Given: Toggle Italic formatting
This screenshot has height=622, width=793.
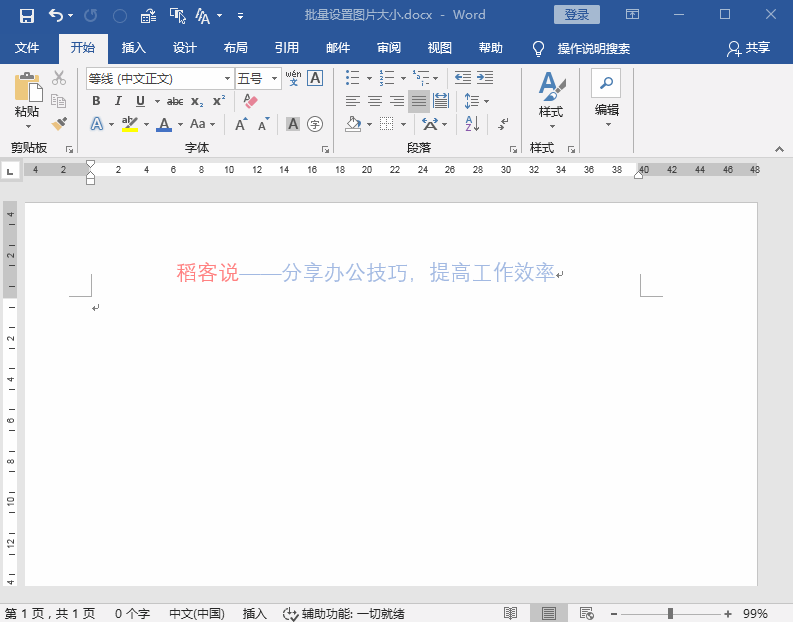Looking at the screenshot, I should (118, 101).
